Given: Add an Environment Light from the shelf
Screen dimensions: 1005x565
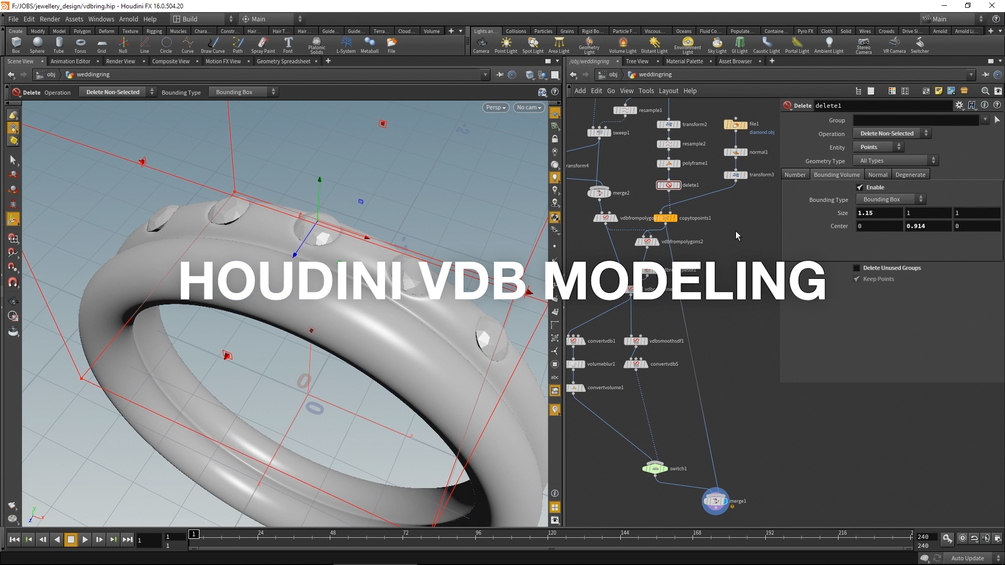Looking at the screenshot, I should [687, 45].
